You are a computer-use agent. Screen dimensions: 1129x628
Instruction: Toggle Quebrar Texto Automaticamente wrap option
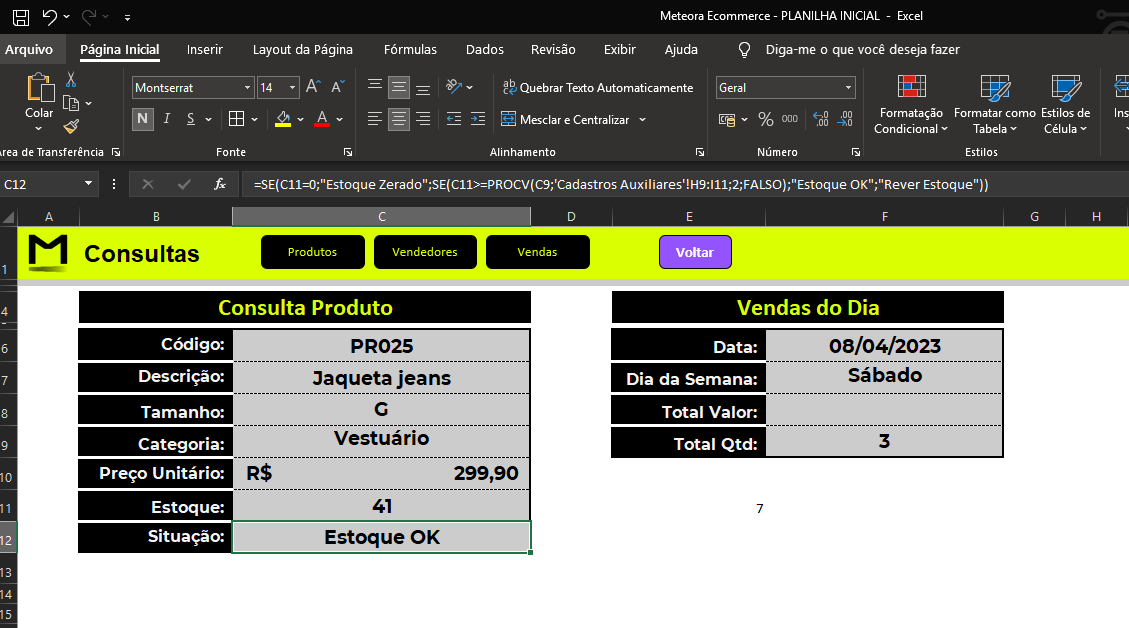click(x=598, y=87)
